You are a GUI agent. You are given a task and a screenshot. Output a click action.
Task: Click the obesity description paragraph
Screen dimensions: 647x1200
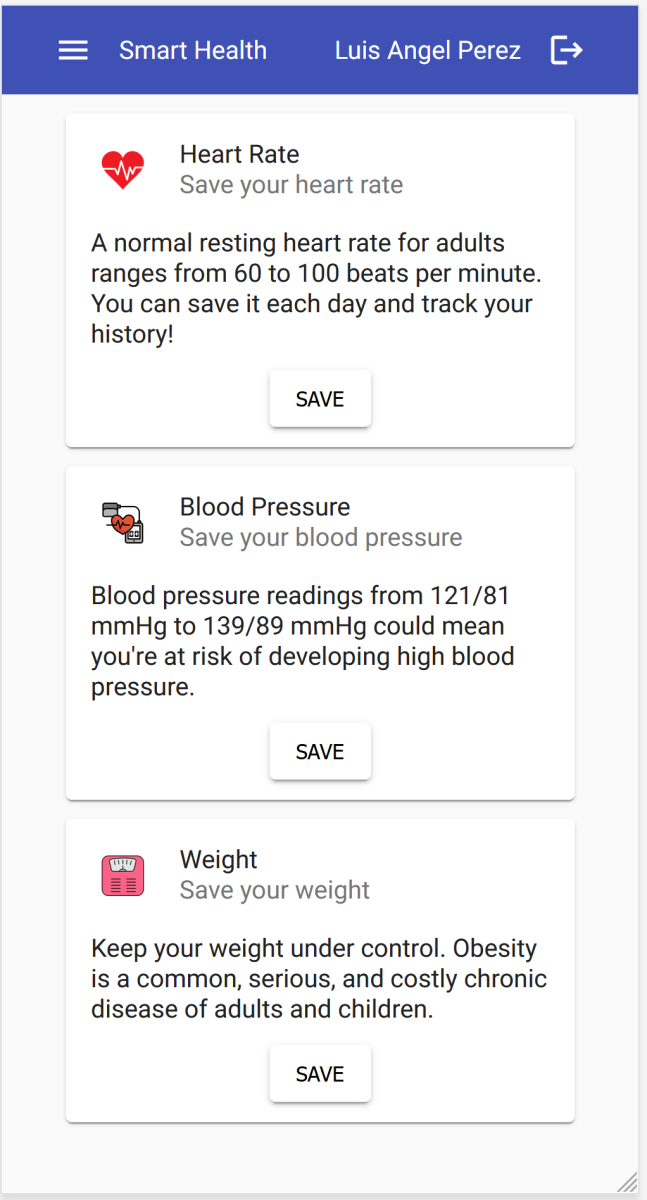318,979
